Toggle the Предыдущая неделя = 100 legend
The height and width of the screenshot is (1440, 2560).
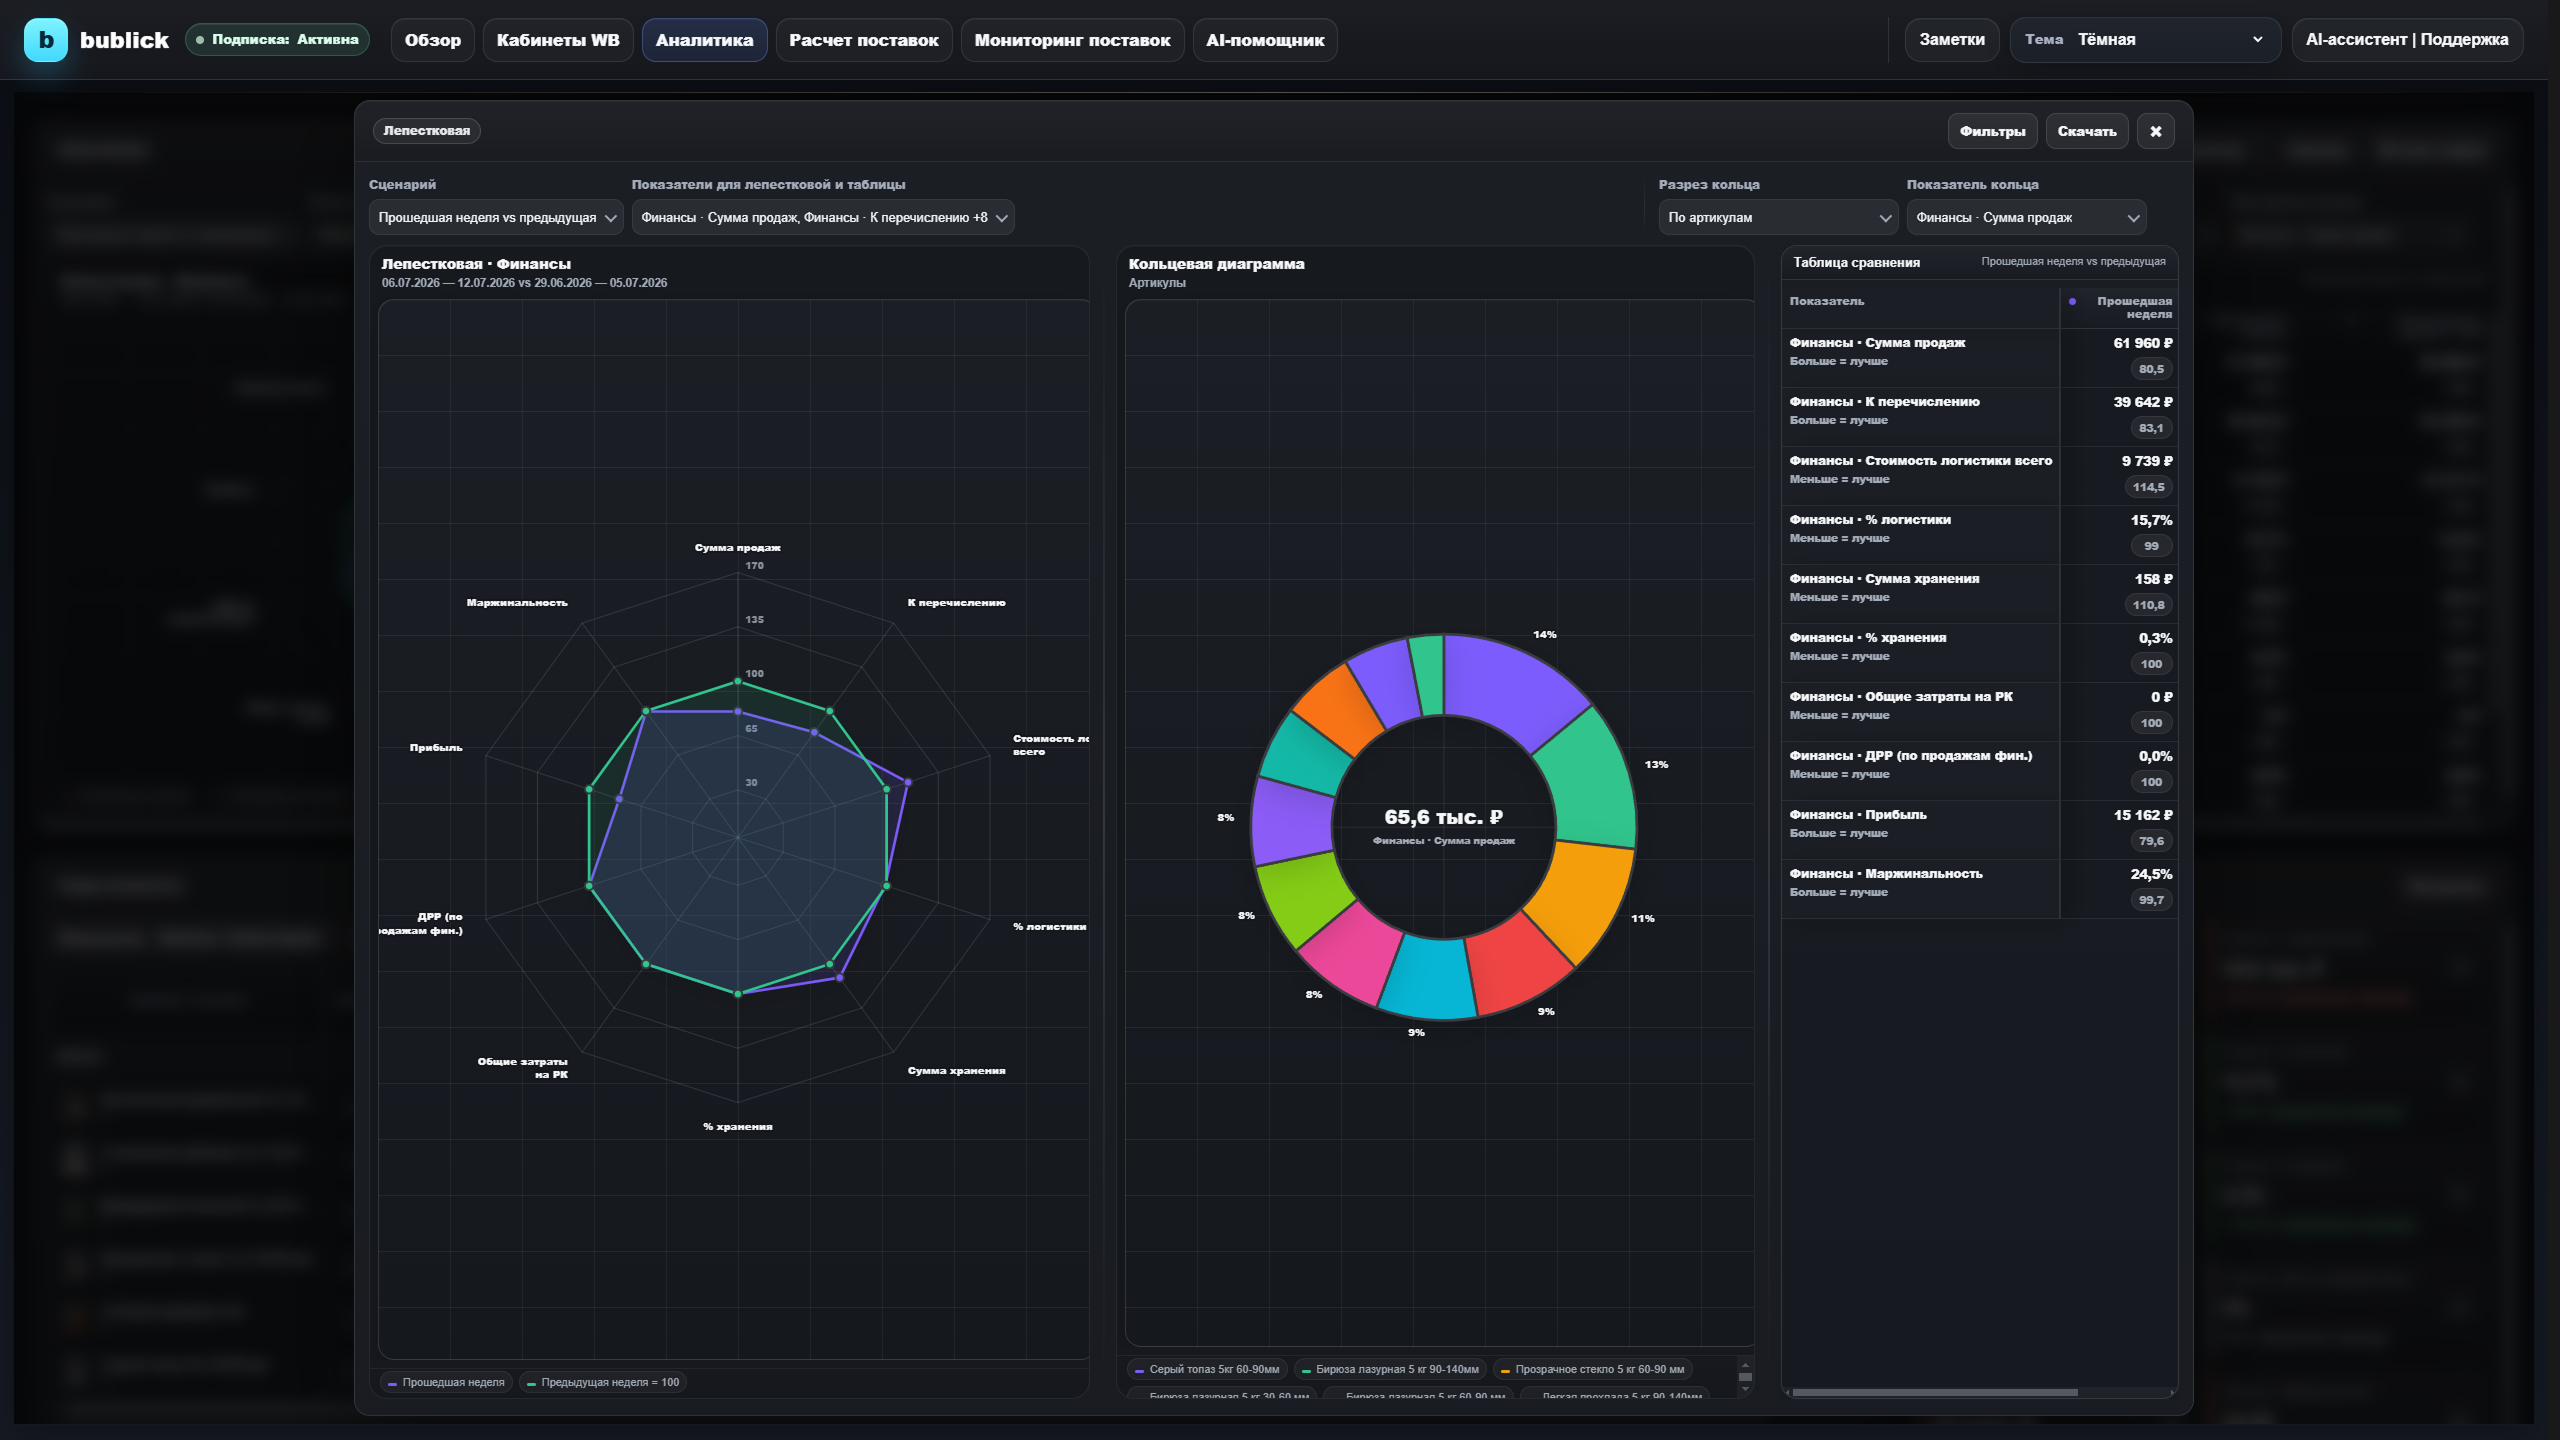point(602,1382)
